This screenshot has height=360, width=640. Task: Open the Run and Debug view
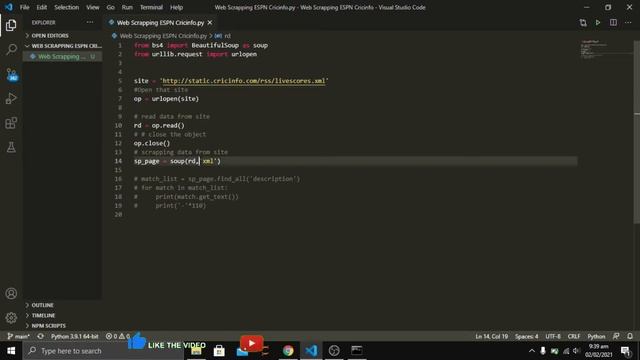[x=11, y=98]
